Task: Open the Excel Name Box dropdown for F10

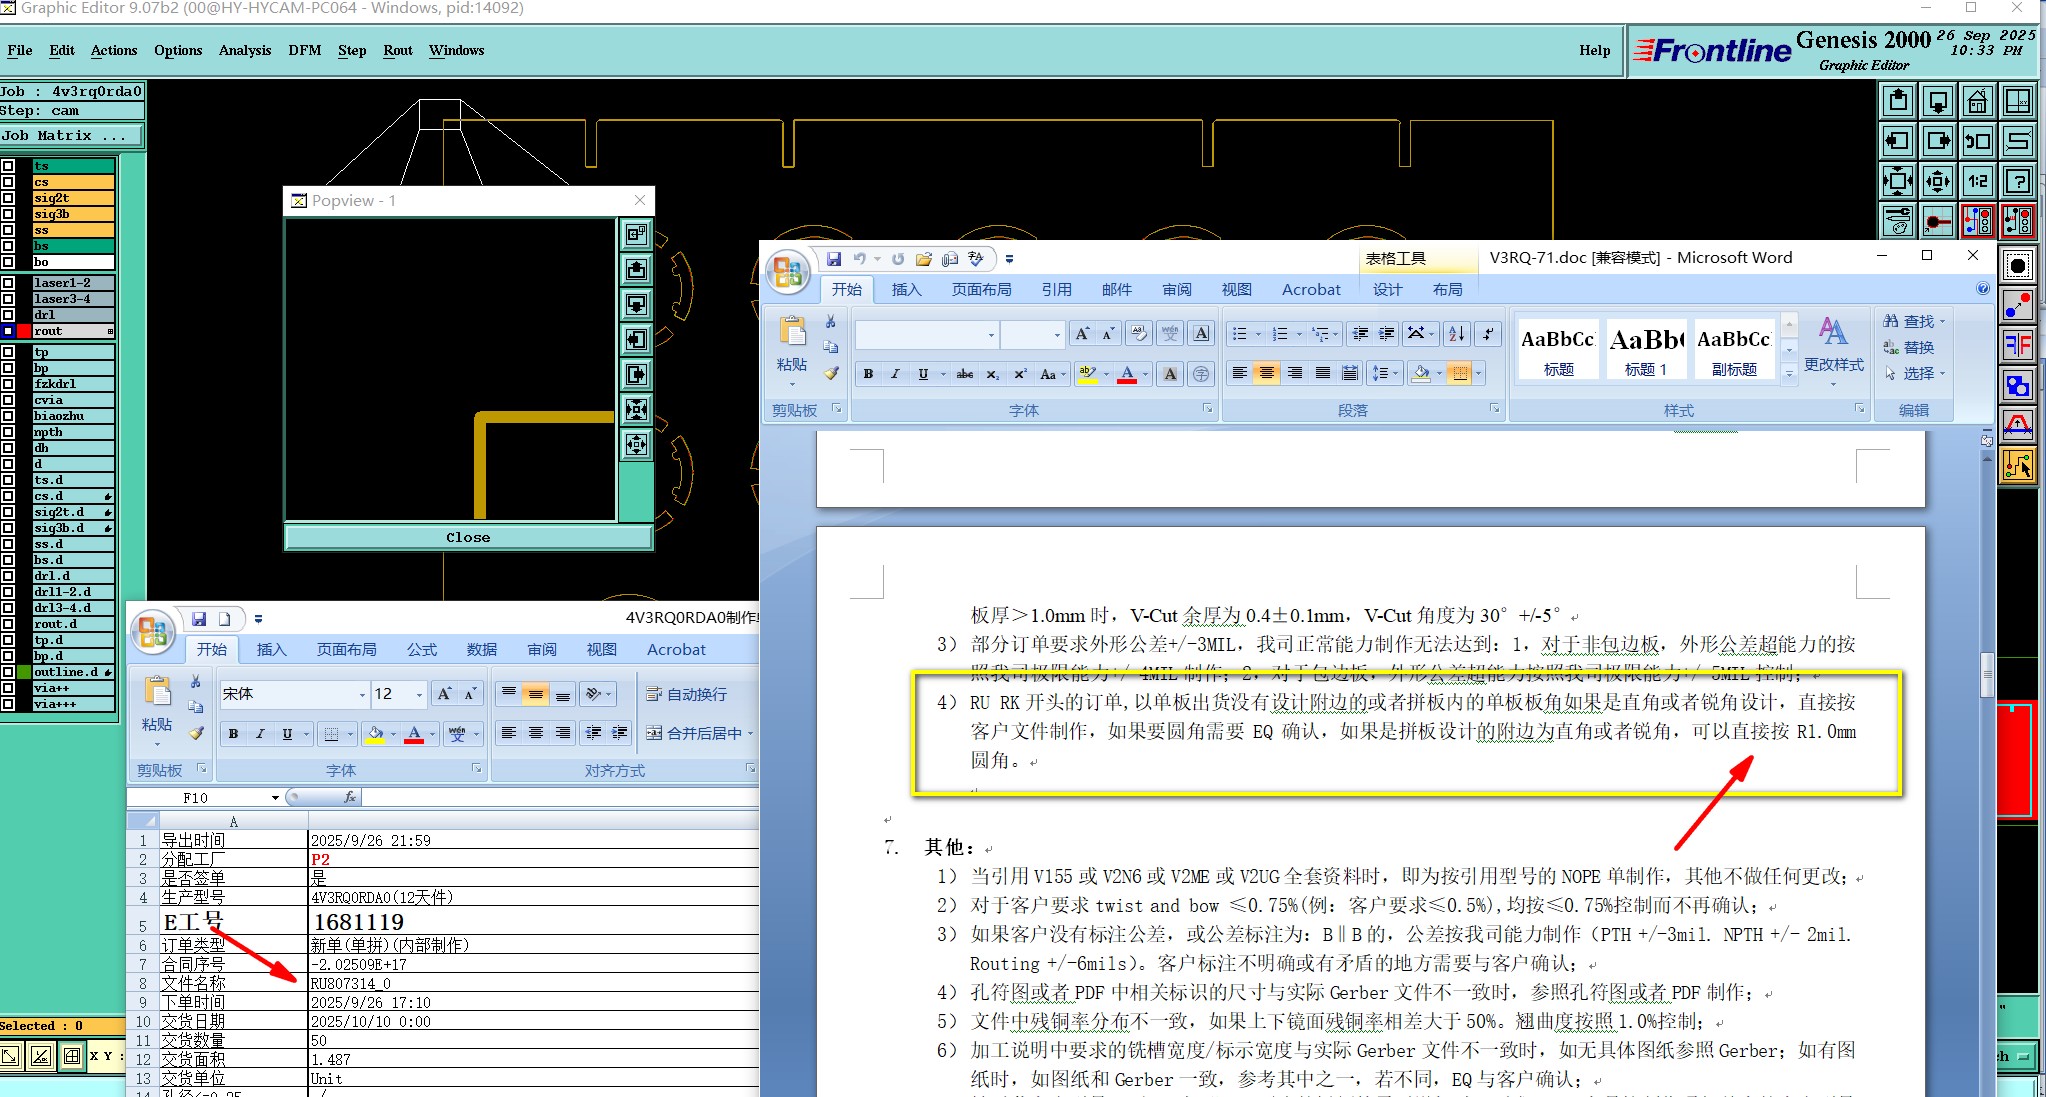Action: pos(275,798)
